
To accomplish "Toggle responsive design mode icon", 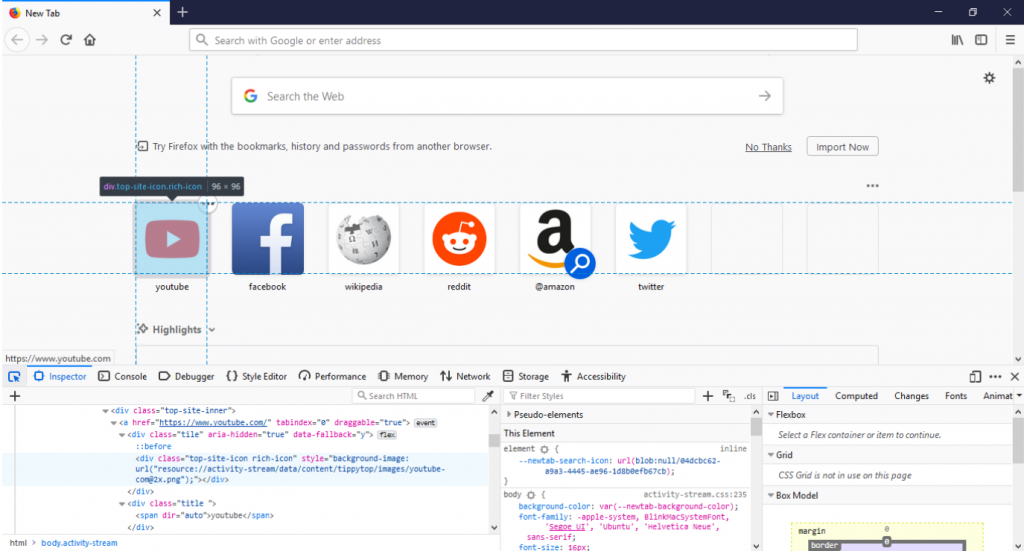I will coord(975,377).
